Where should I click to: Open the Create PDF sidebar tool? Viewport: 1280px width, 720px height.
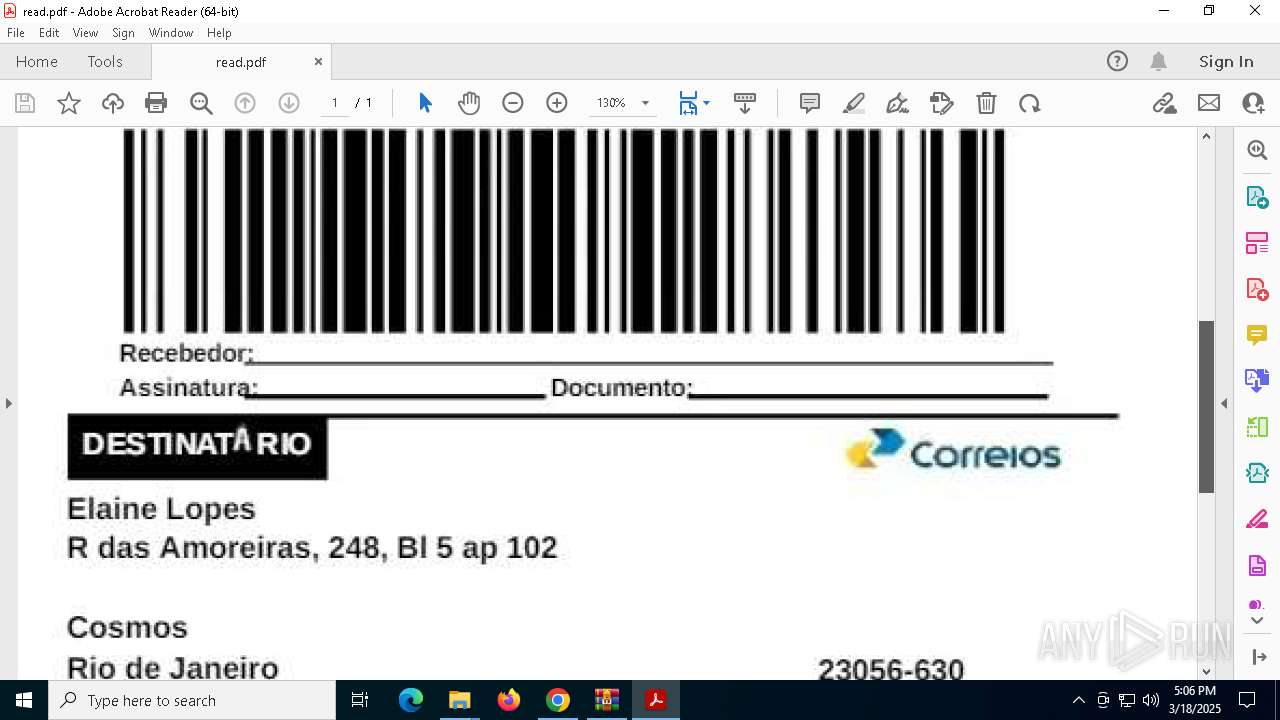[1257, 289]
